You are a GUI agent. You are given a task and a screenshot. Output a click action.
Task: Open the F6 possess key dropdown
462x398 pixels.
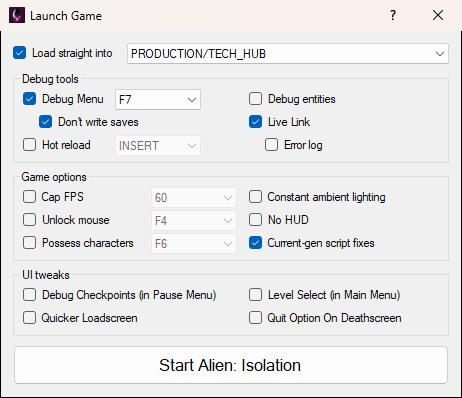[194, 244]
